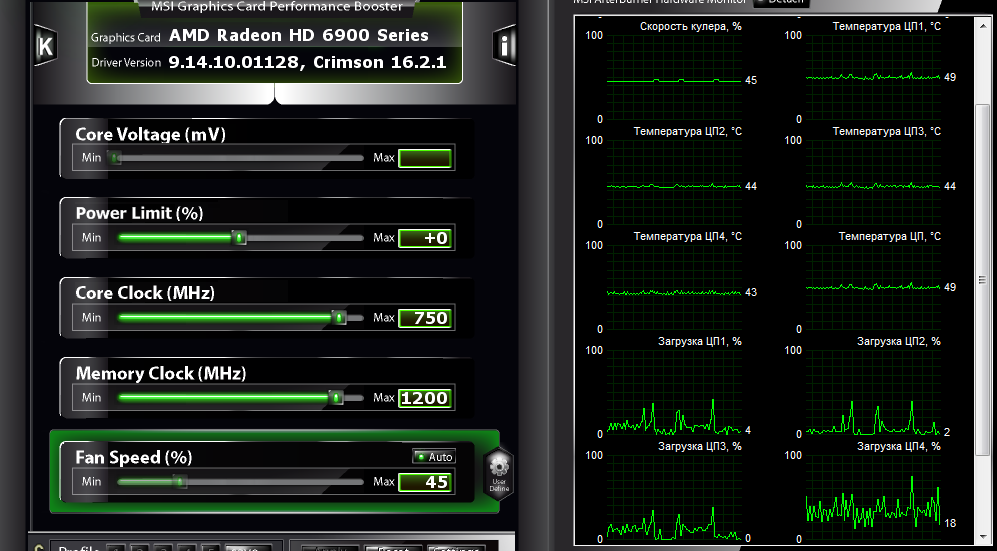Click the Power Limit +0 value field

point(425,238)
